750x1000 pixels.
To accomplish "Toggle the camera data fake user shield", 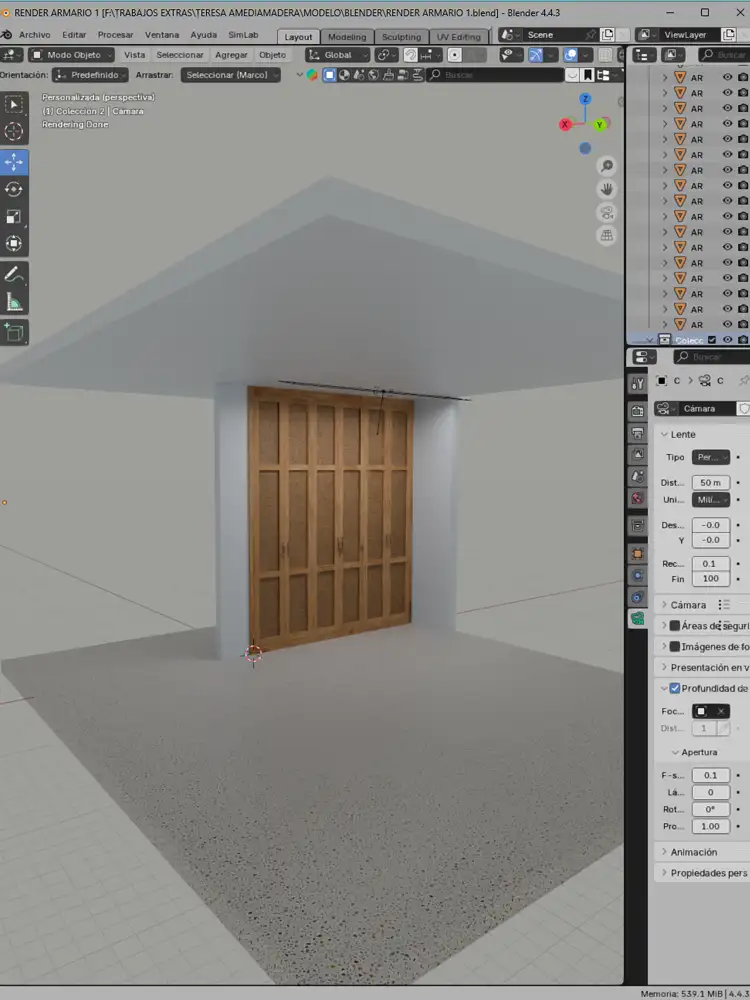I will click(x=744, y=409).
